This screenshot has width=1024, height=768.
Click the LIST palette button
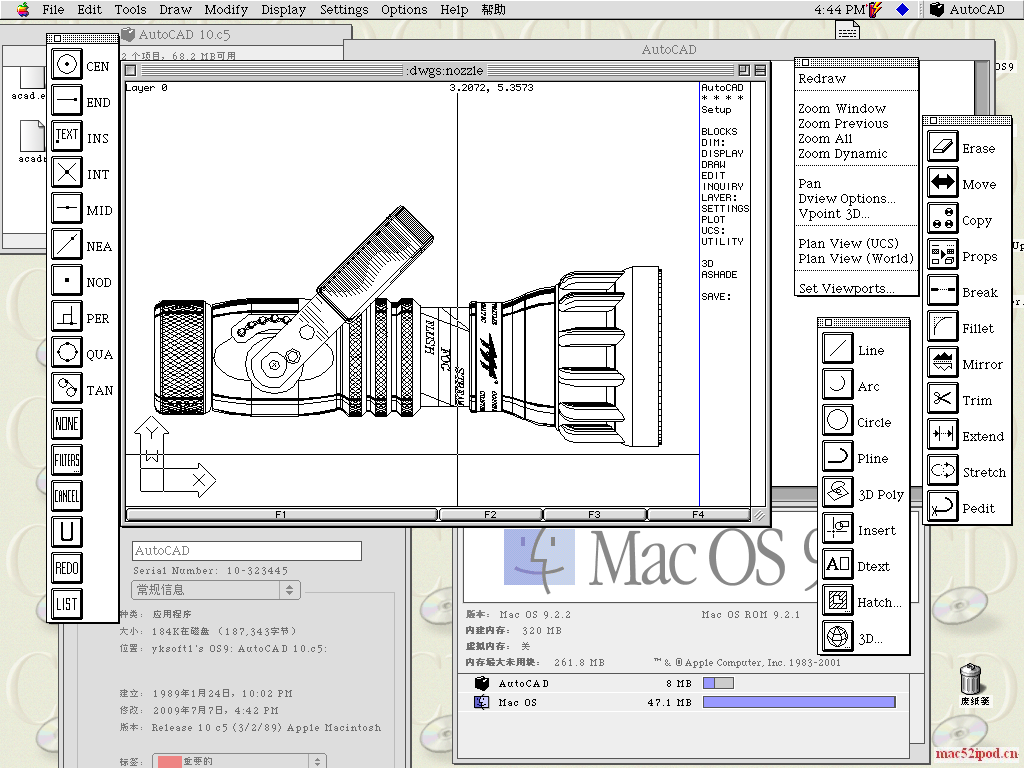click(67, 603)
